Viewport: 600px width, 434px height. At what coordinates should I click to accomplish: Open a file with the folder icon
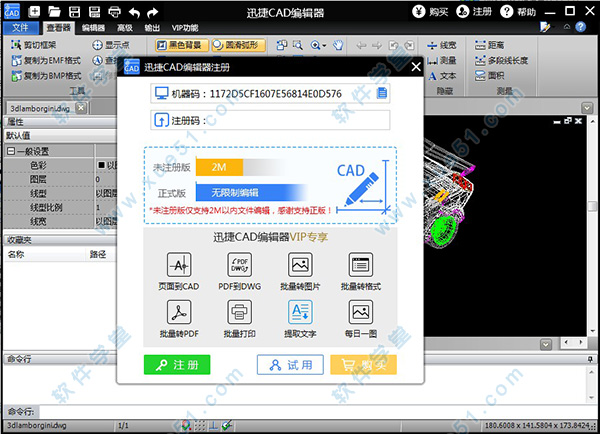click(54, 12)
